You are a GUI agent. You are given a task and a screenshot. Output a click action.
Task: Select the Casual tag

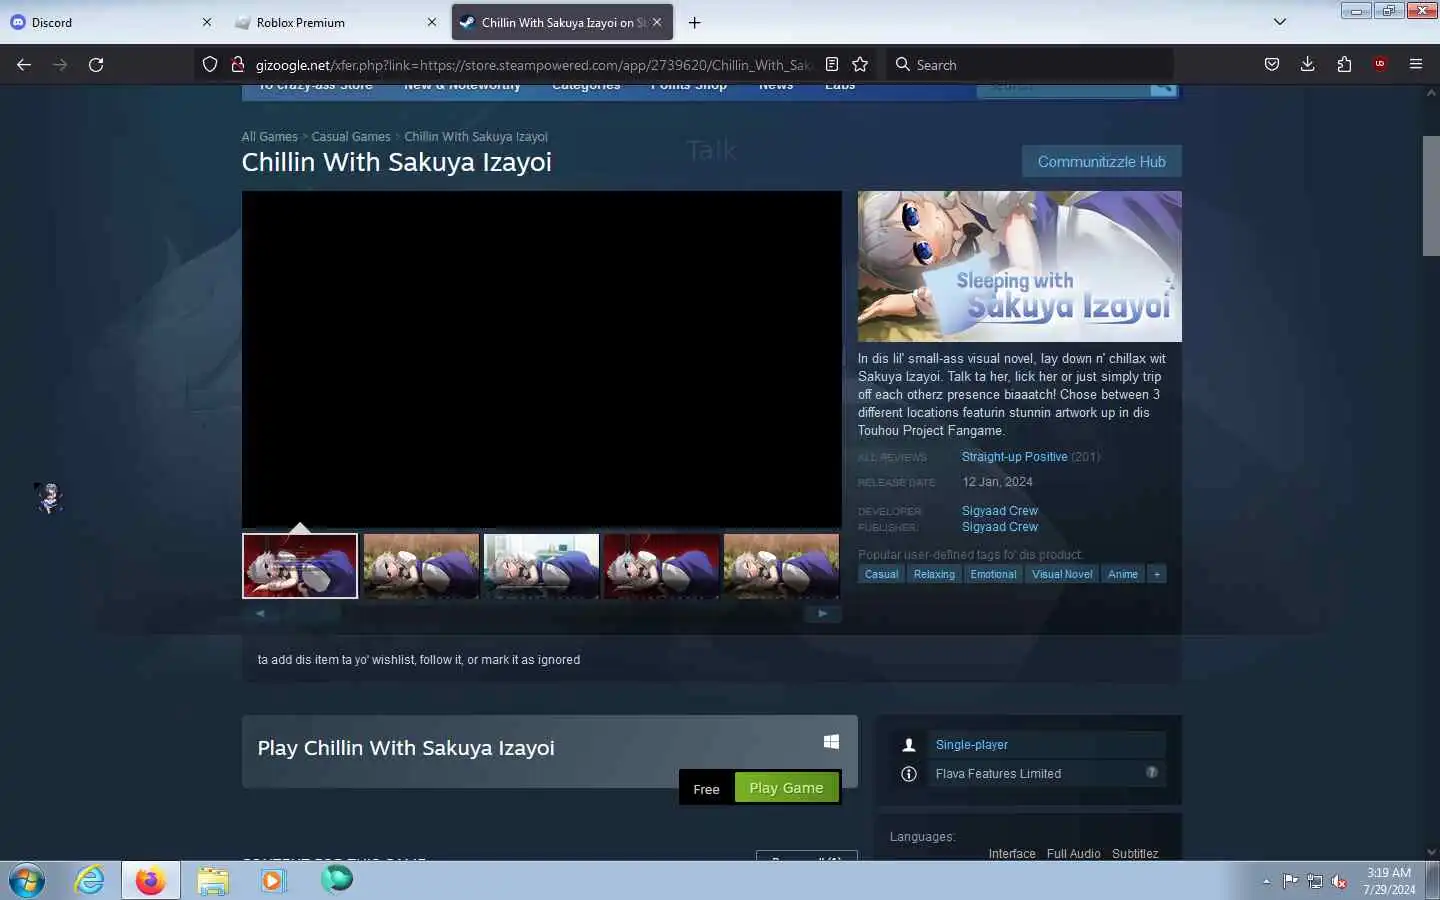click(x=881, y=574)
